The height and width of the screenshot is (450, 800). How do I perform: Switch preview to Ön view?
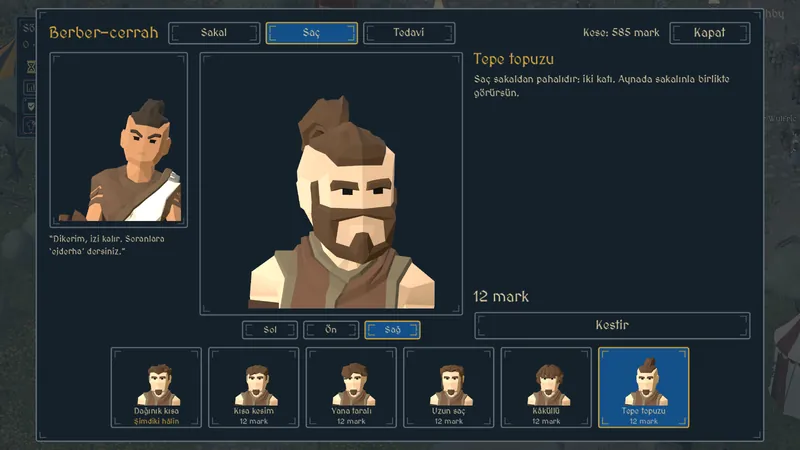(x=331, y=330)
